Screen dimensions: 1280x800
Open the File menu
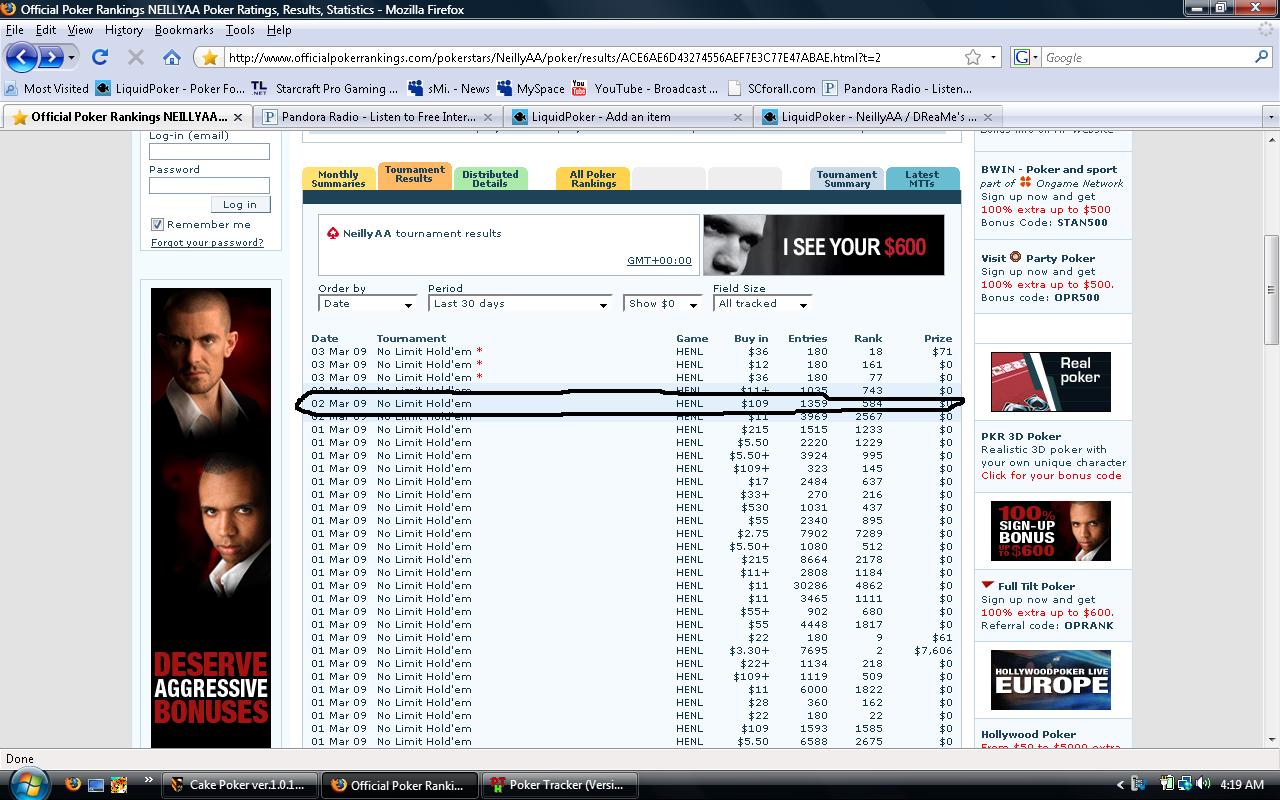14,30
